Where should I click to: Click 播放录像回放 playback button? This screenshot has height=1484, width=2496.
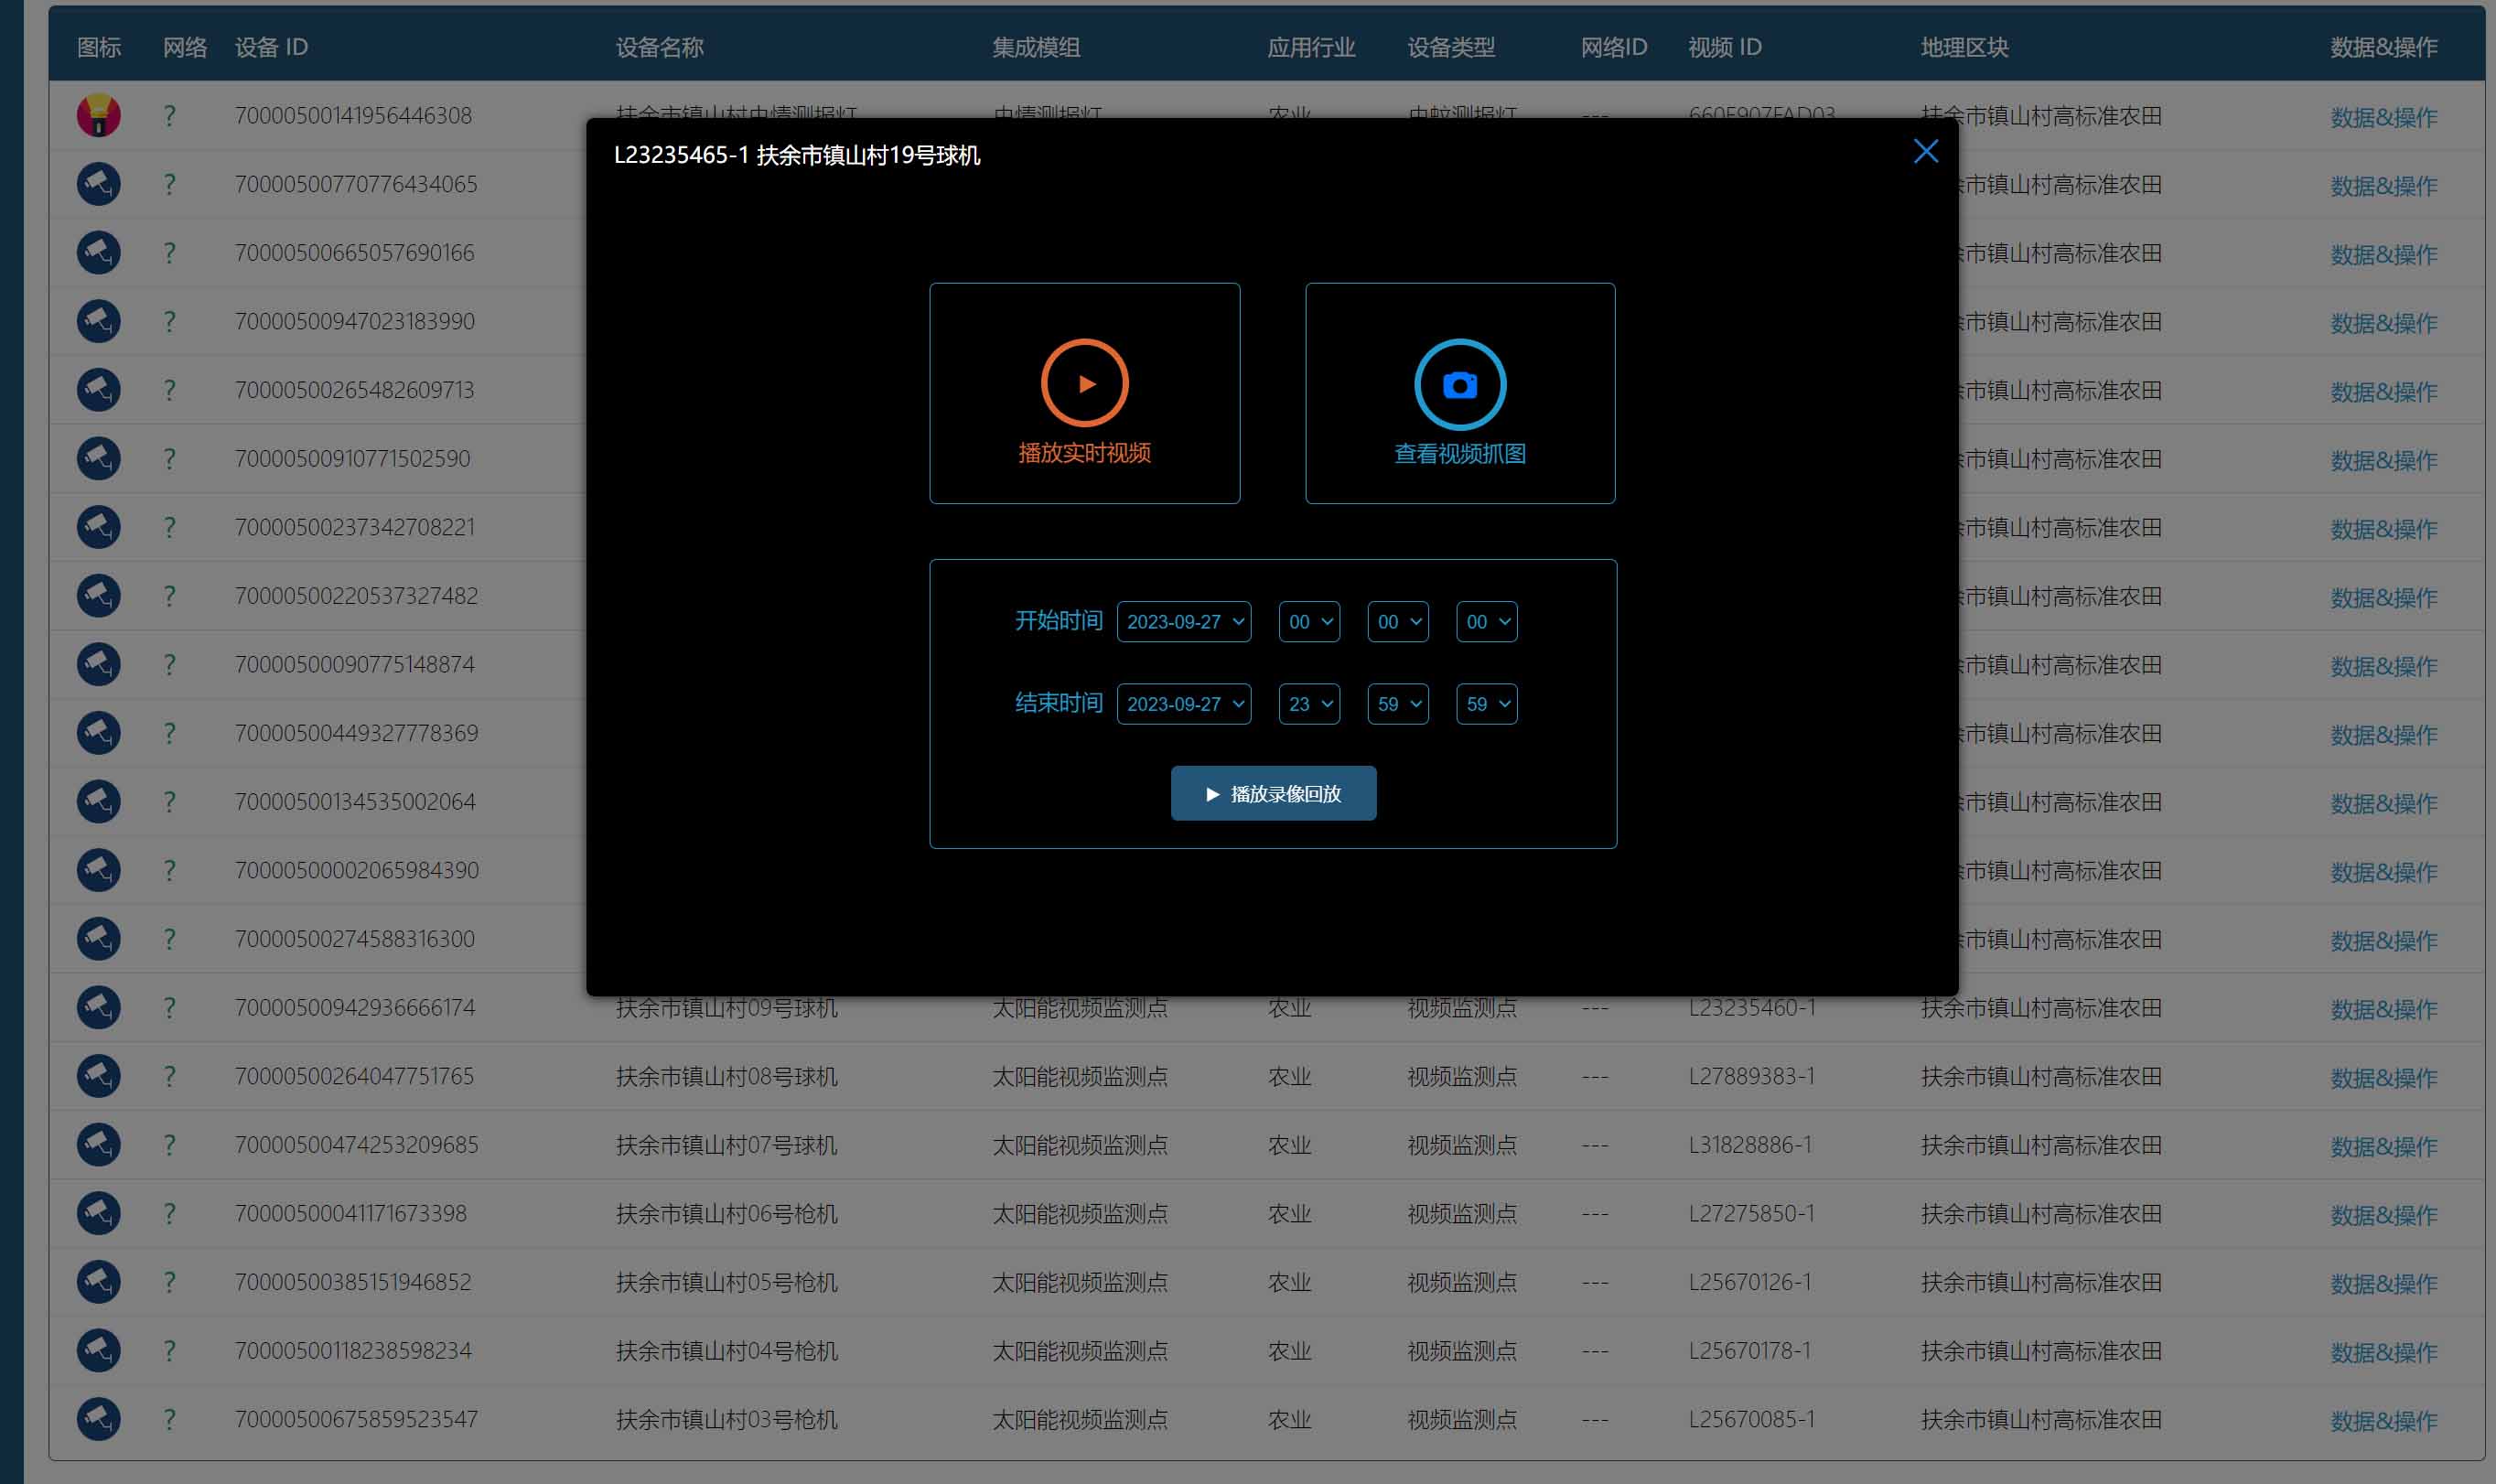[x=1273, y=793]
